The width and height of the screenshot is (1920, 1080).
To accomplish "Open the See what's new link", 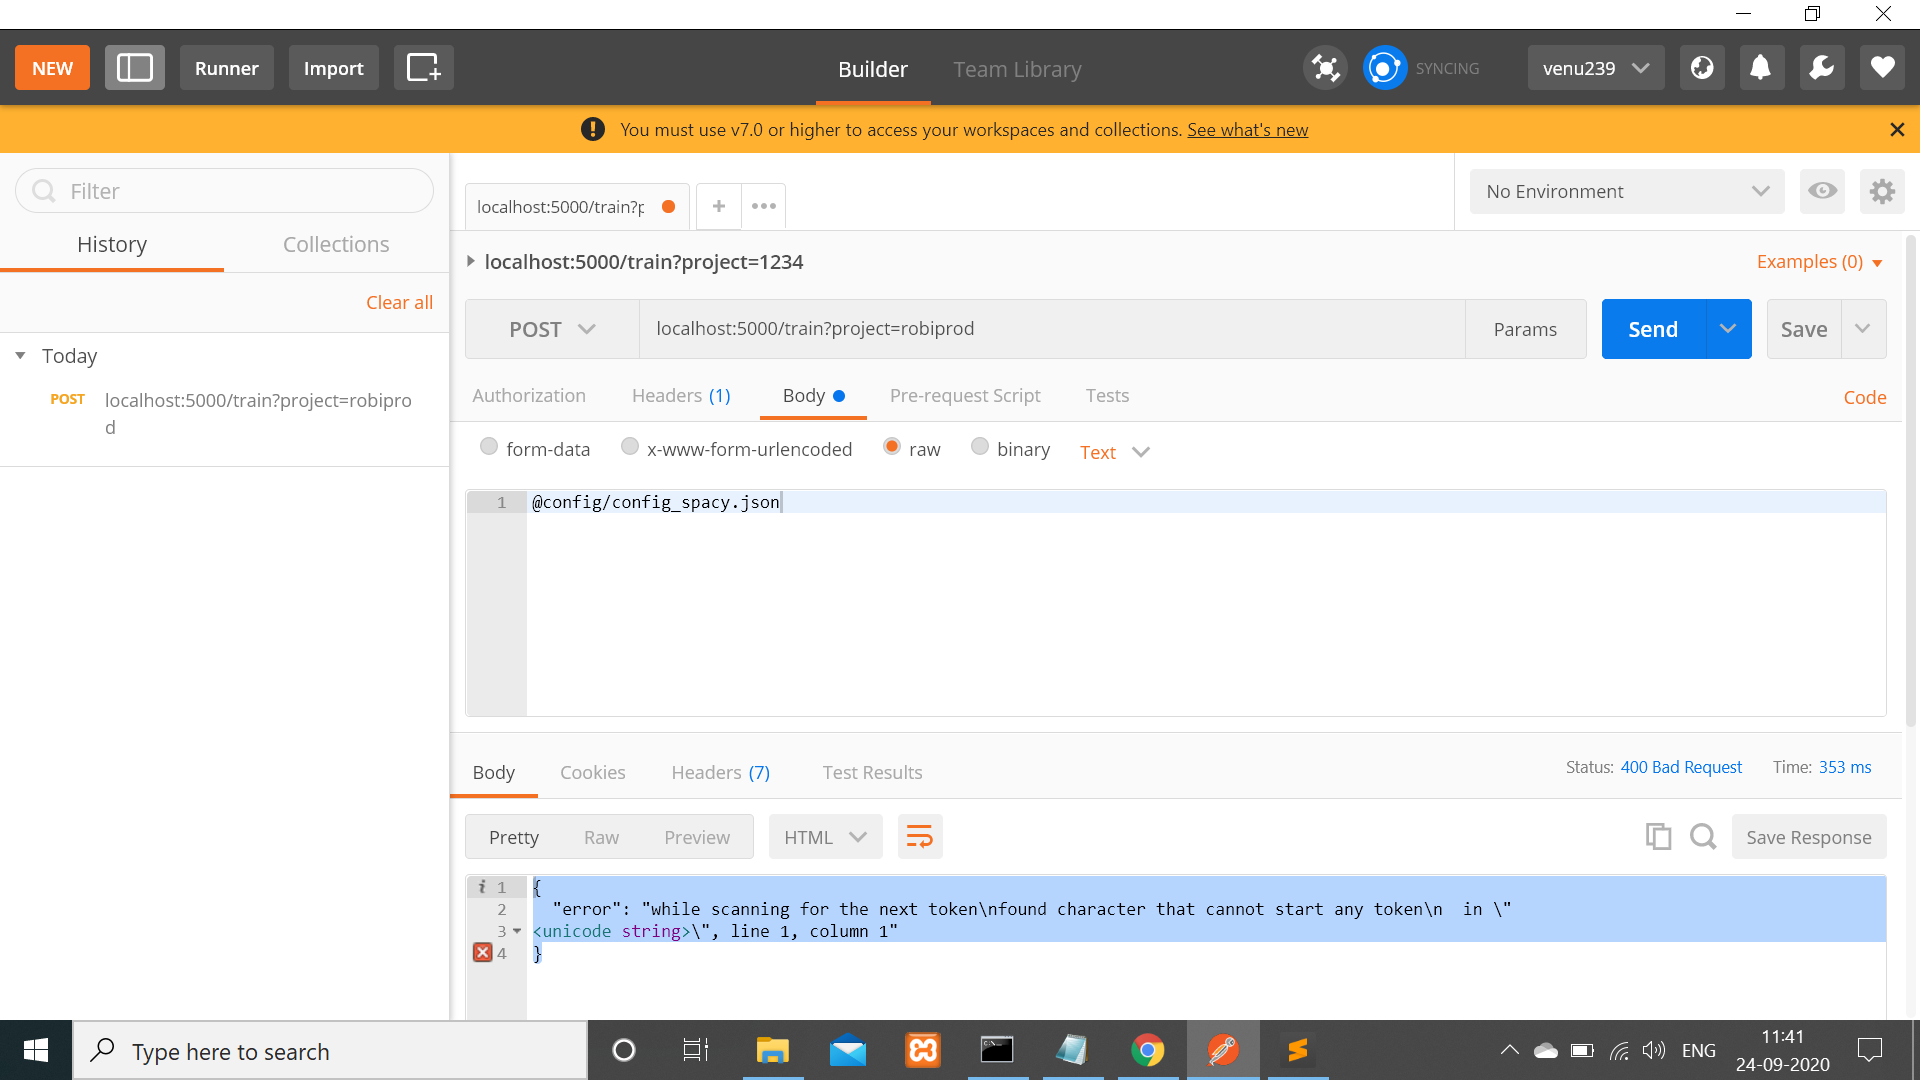I will pyautogui.click(x=1247, y=129).
